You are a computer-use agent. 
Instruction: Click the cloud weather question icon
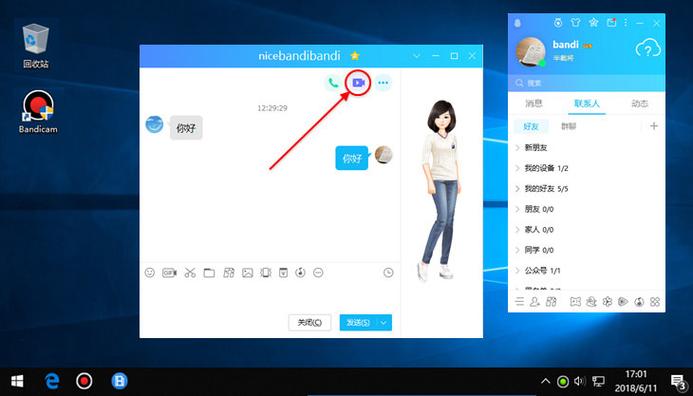pyautogui.click(x=648, y=49)
